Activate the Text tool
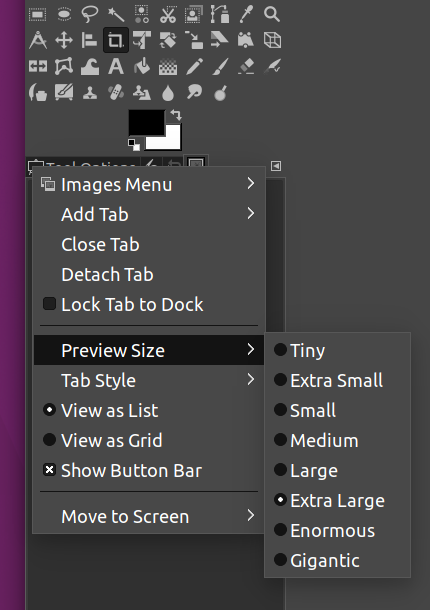This screenshot has width=430, height=610. pos(116,67)
